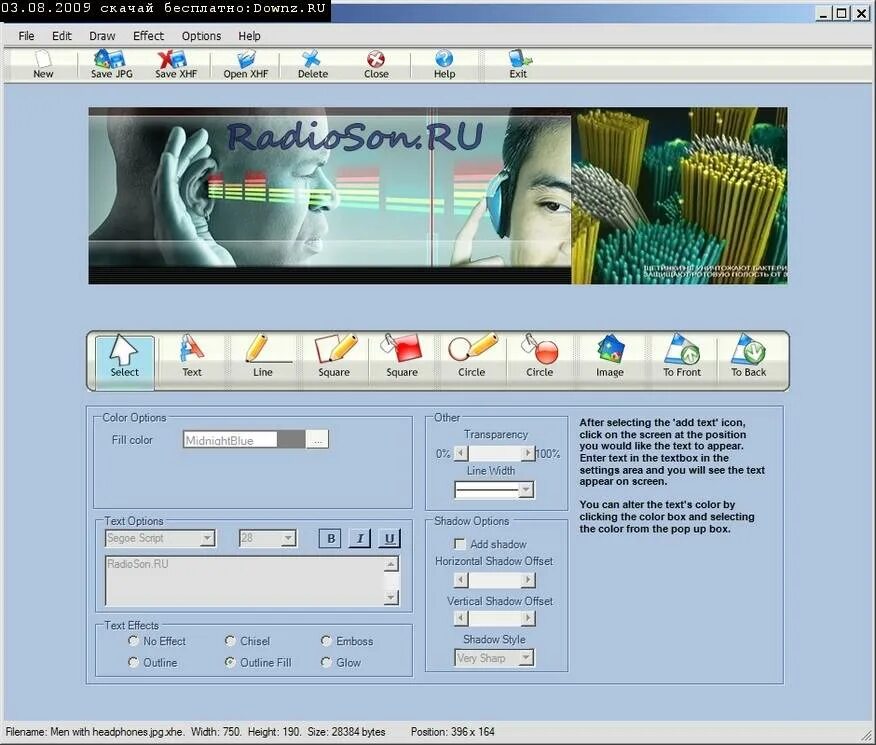This screenshot has height=745, width=876.
Task: Click the Save XHF icon
Action: tap(176, 65)
